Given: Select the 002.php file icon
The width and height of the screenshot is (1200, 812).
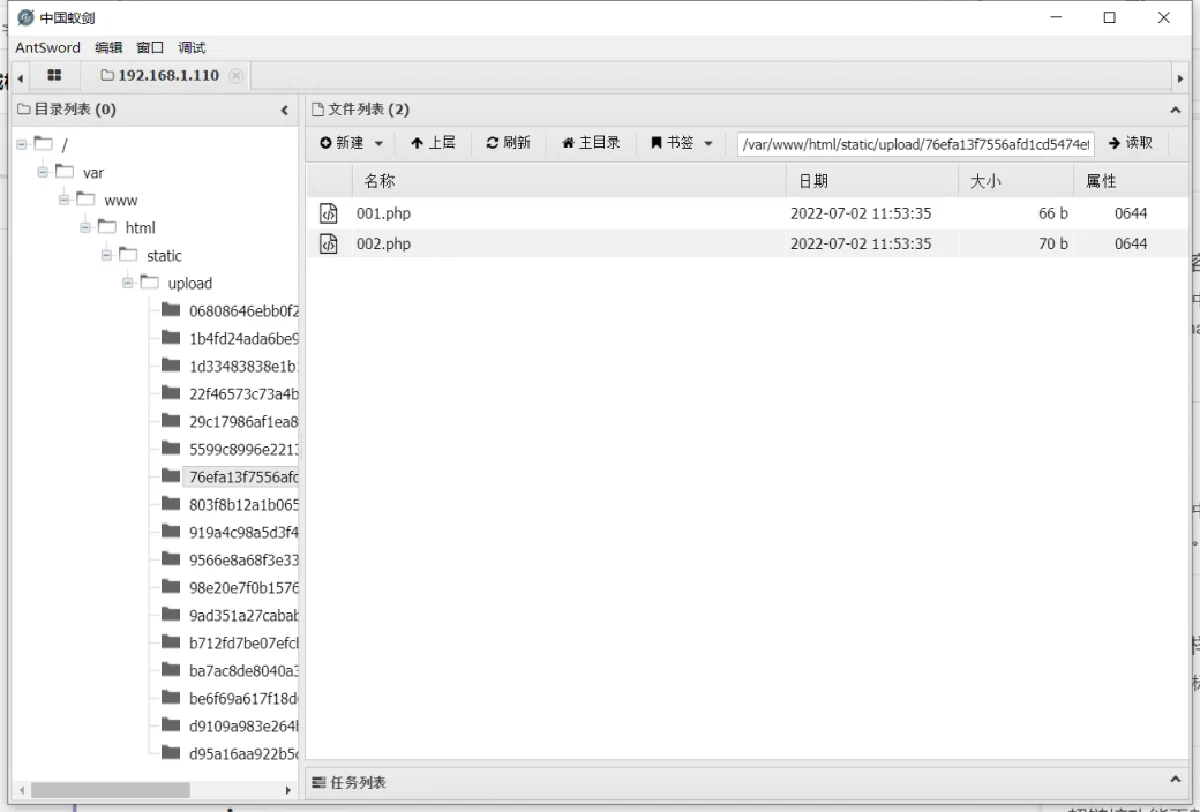Looking at the screenshot, I should pos(328,243).
